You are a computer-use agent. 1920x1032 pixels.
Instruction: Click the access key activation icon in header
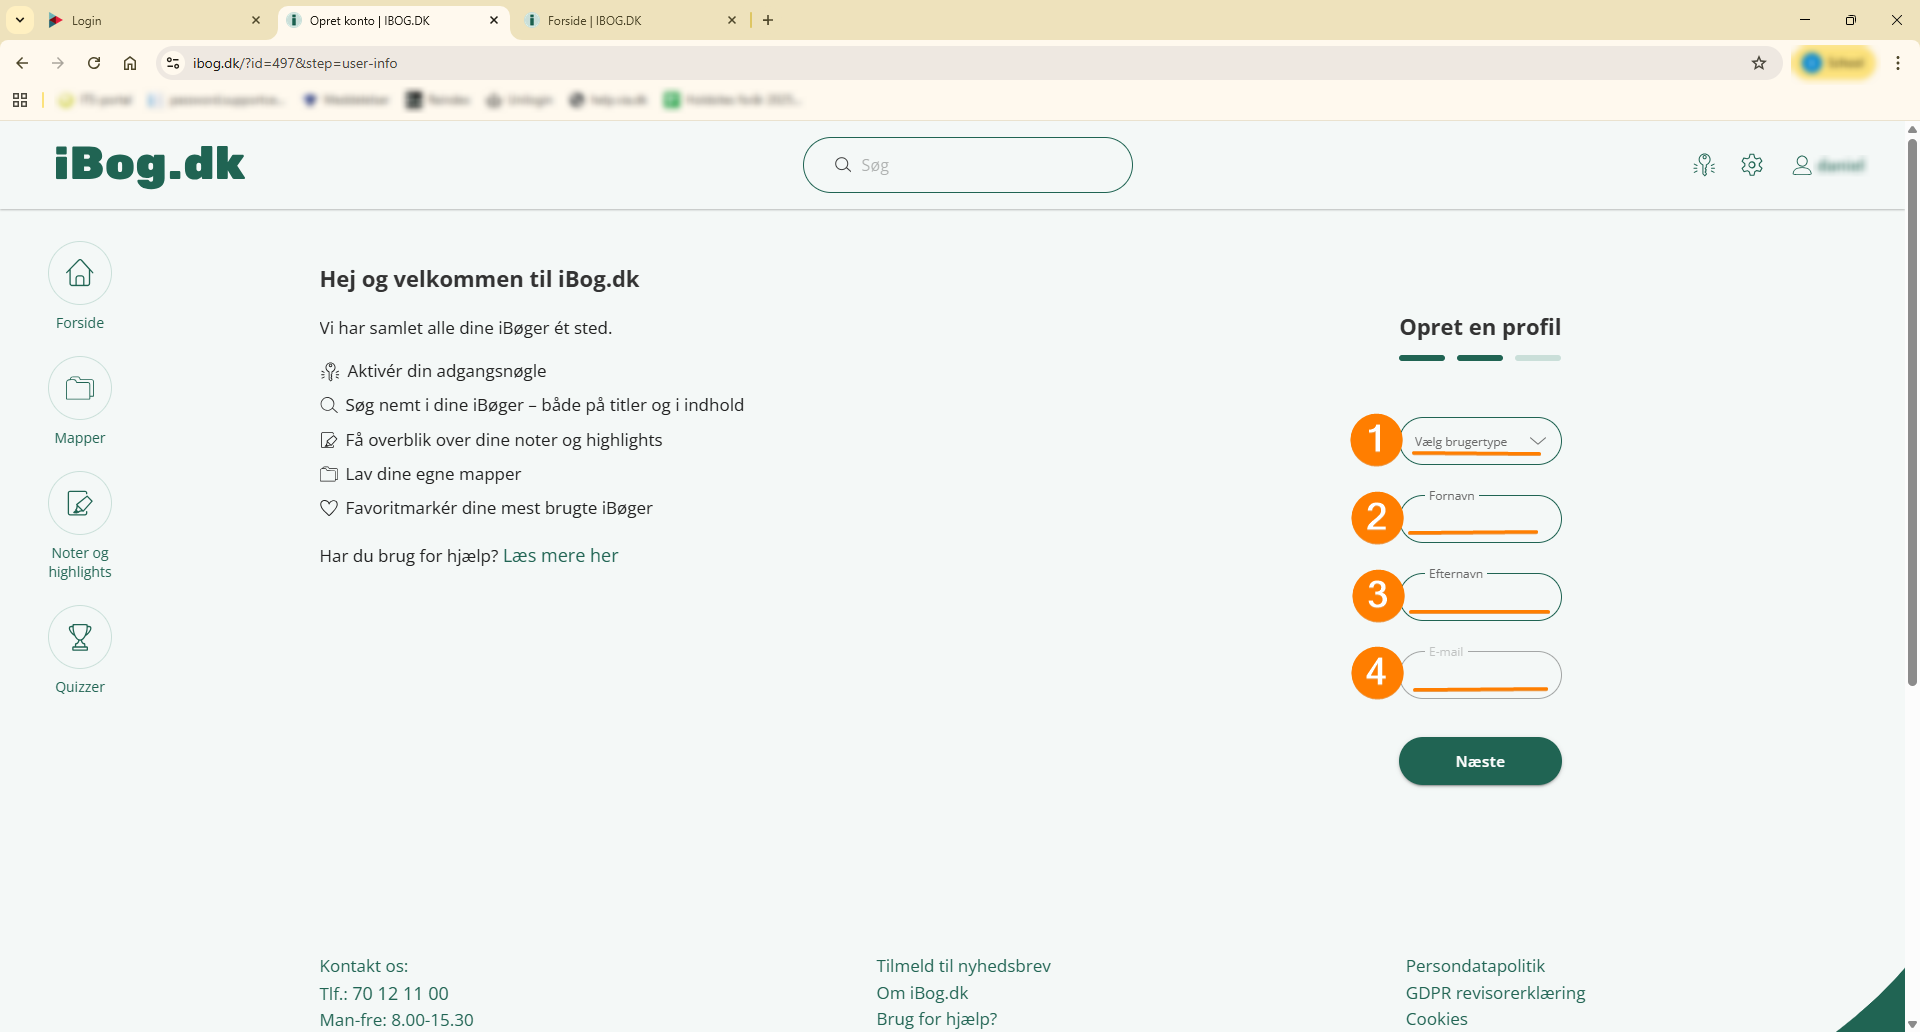pyautogui.click(x=1704, y=165)
